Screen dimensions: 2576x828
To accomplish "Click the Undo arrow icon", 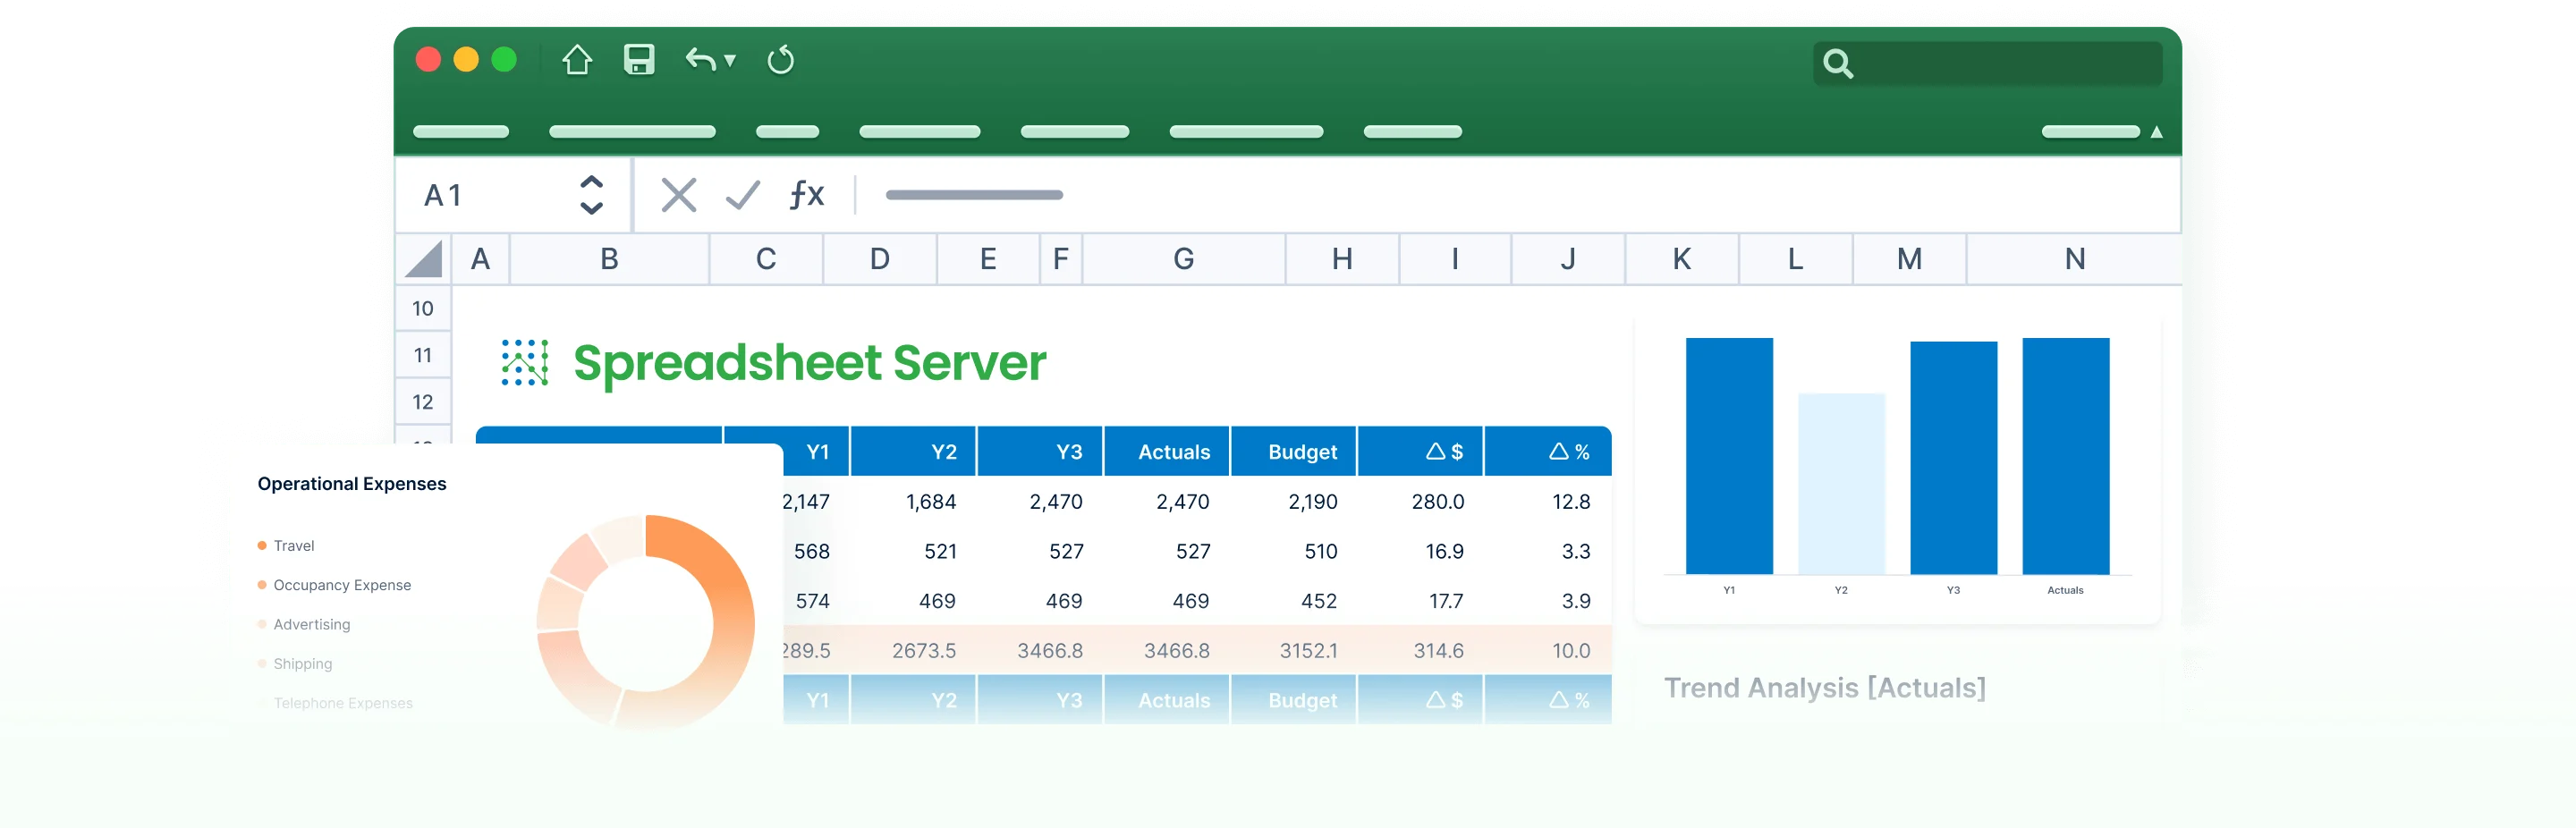I will pos(700,60).
